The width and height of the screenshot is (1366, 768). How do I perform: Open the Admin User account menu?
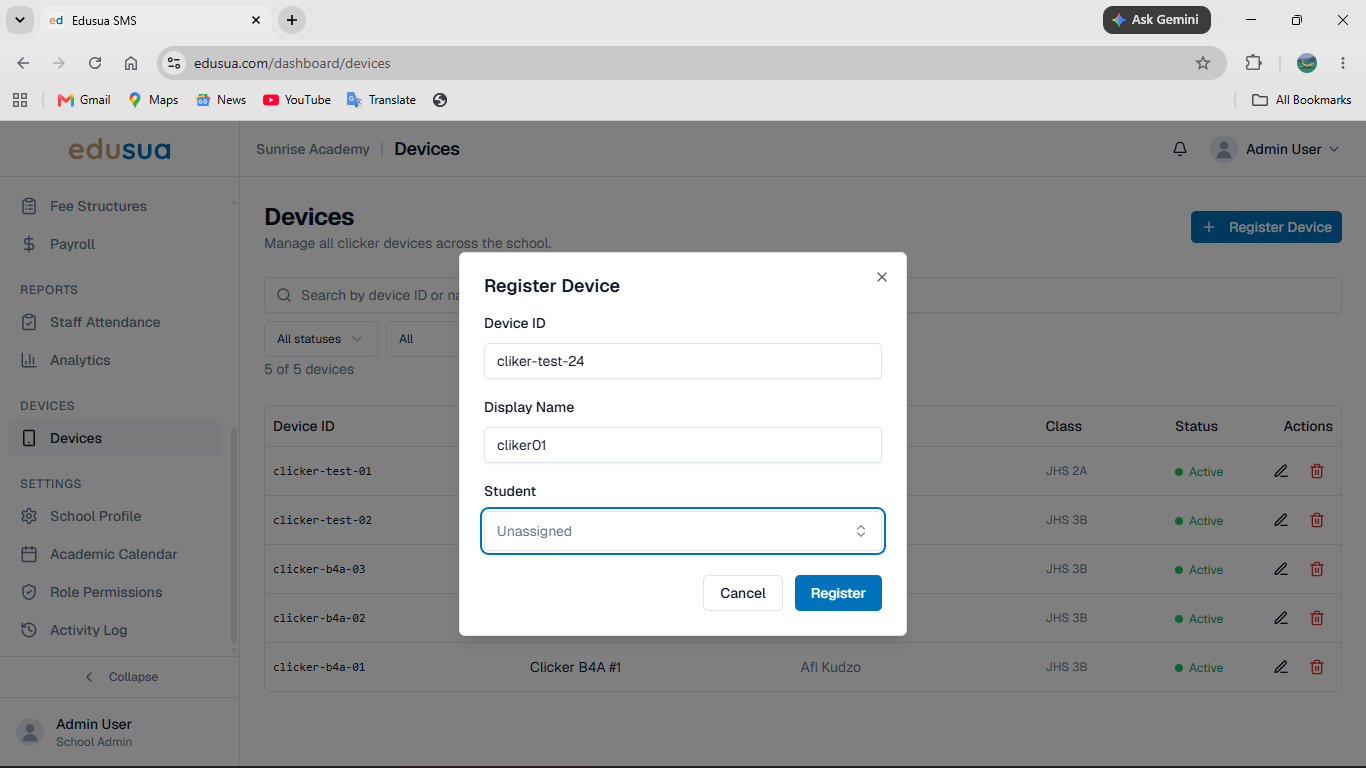[1275, 149]
